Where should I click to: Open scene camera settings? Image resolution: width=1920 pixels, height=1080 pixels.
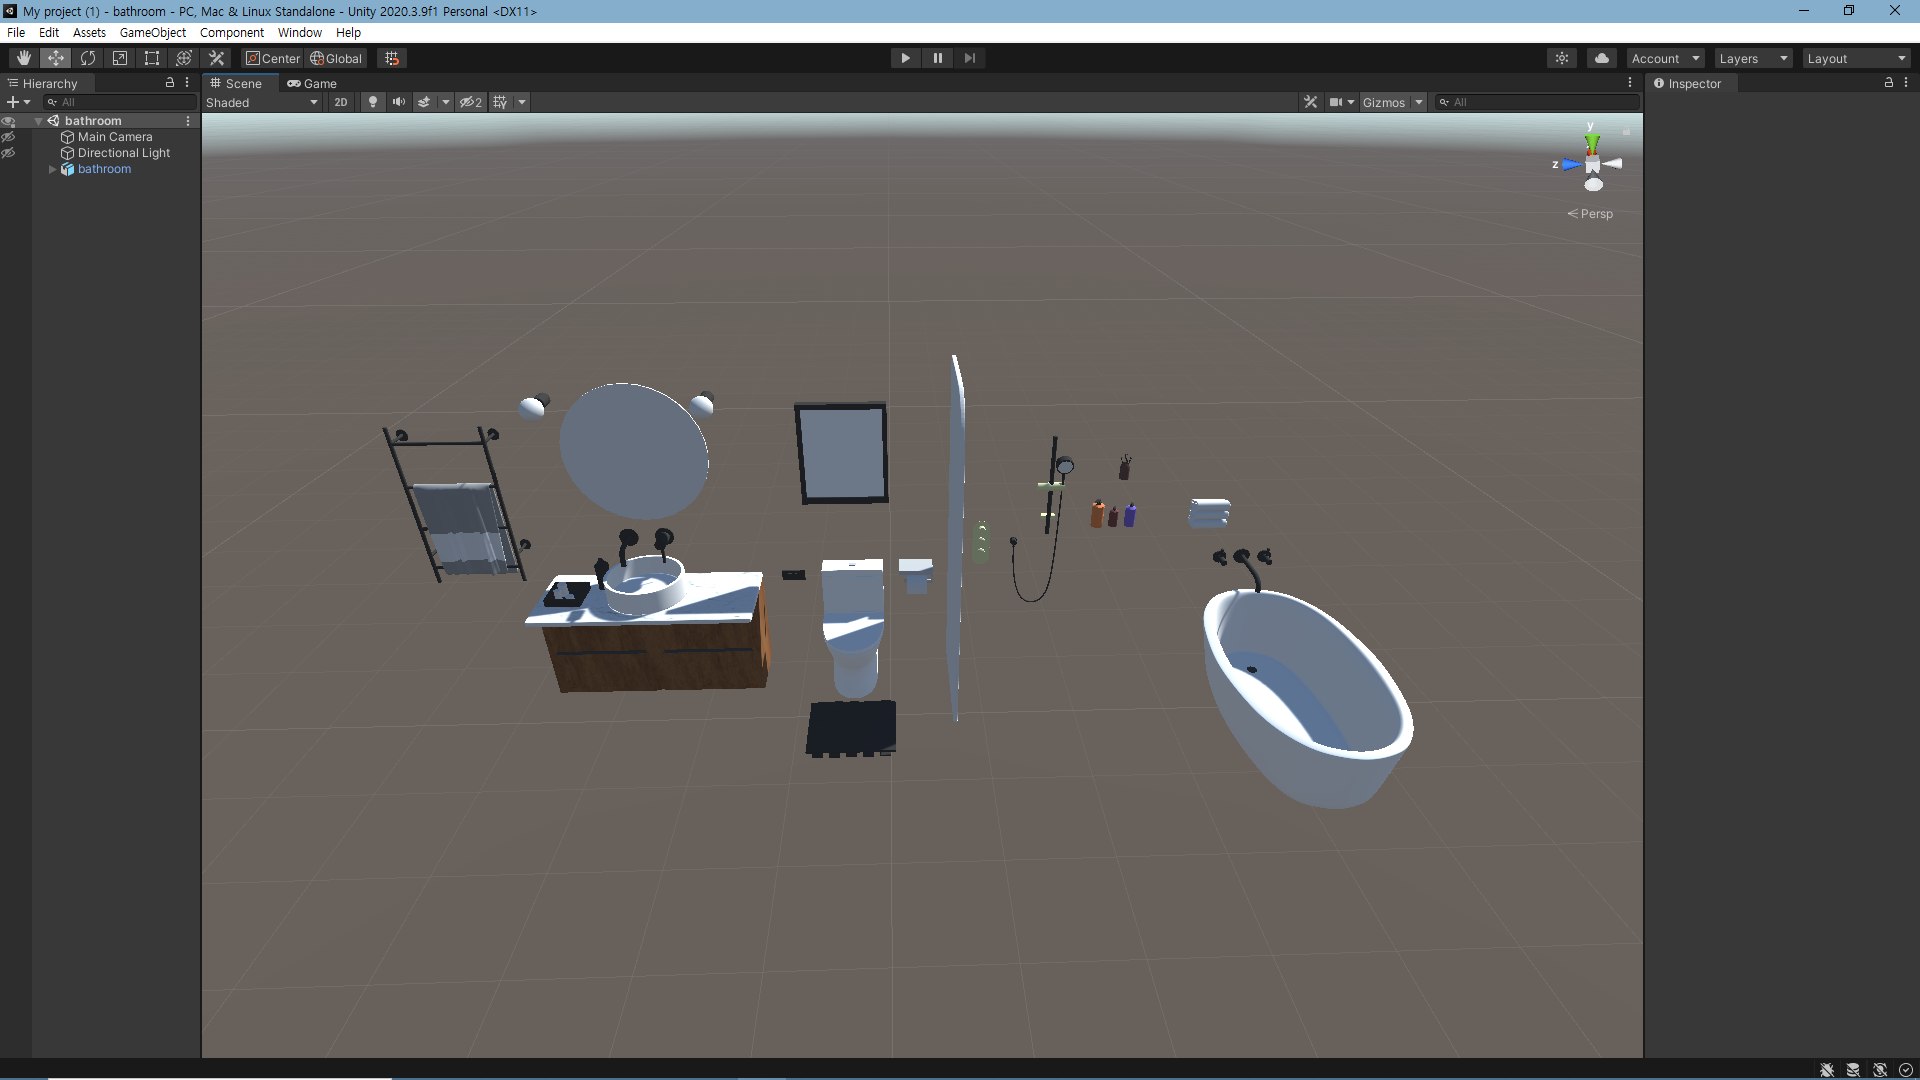pos(1341,102)
